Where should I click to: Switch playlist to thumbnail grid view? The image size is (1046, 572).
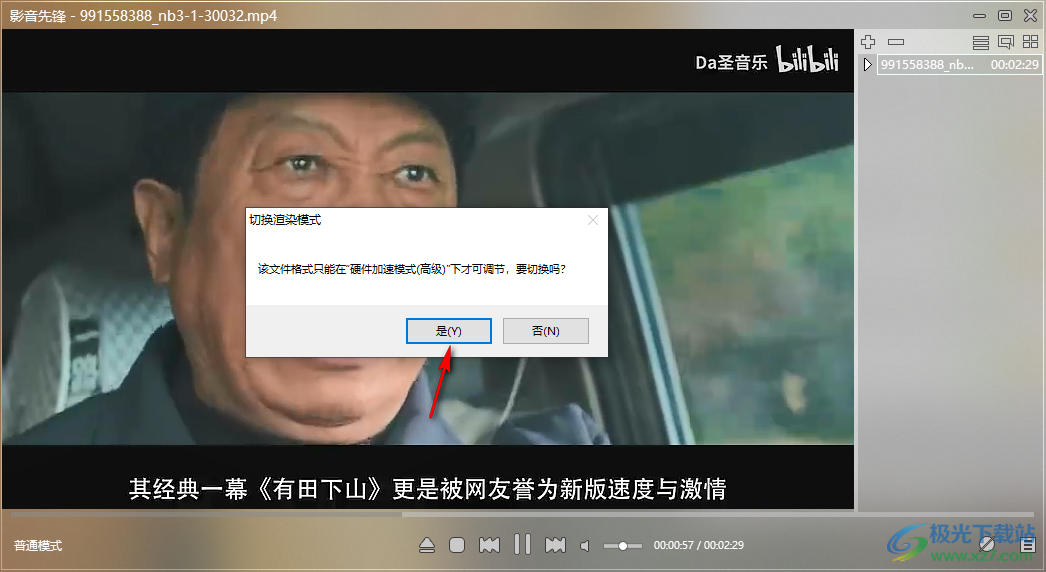coord(1030,42)
